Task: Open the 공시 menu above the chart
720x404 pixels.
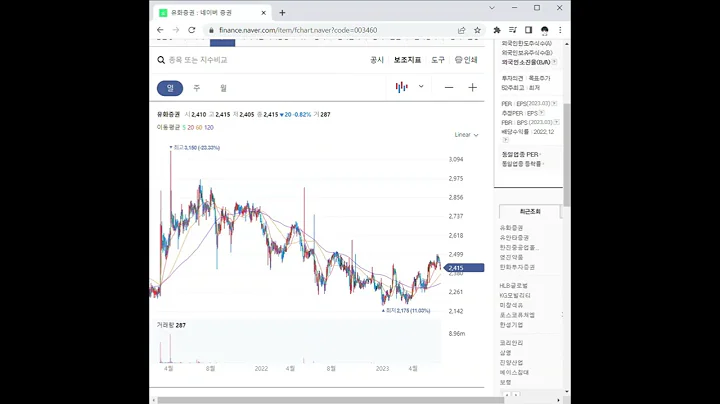Action: coord(377,60)
